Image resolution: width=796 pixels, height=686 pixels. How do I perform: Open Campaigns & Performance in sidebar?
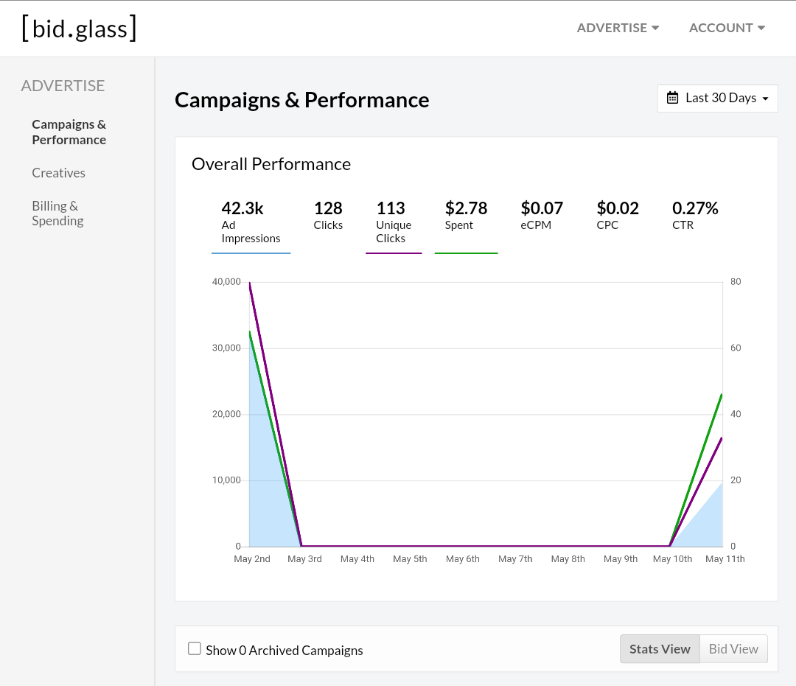point(68,132)
